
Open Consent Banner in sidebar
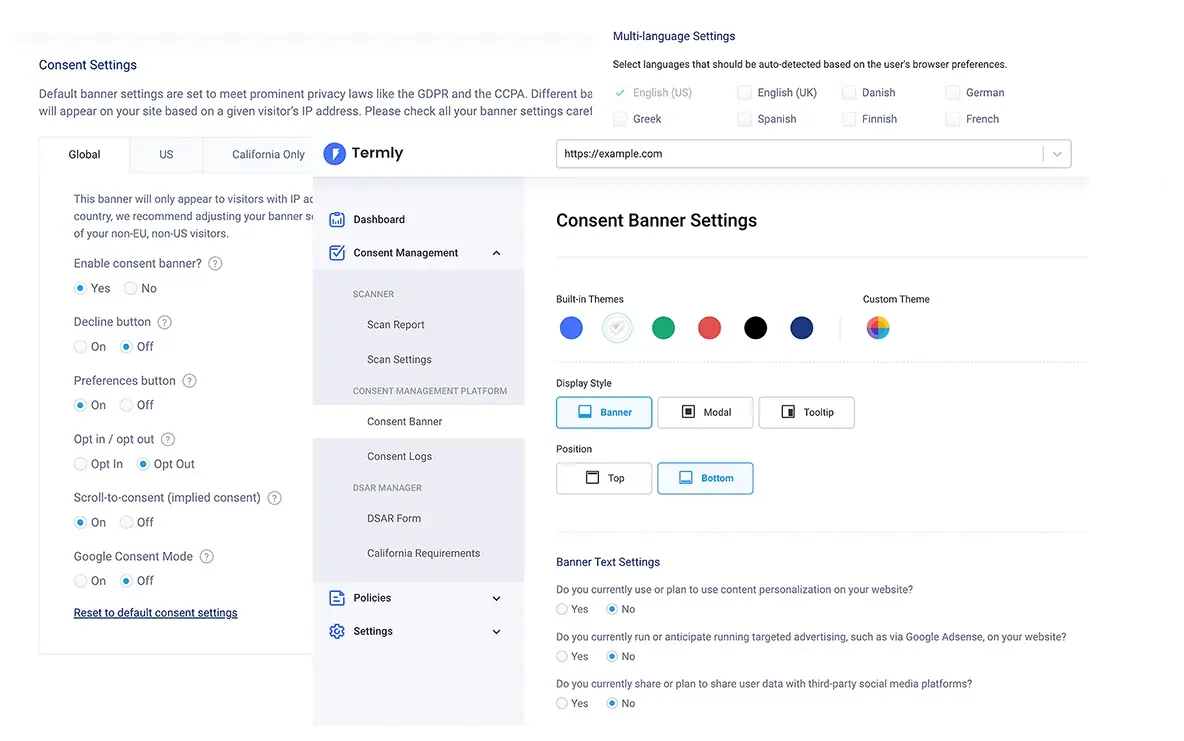[x=405, y=421]
